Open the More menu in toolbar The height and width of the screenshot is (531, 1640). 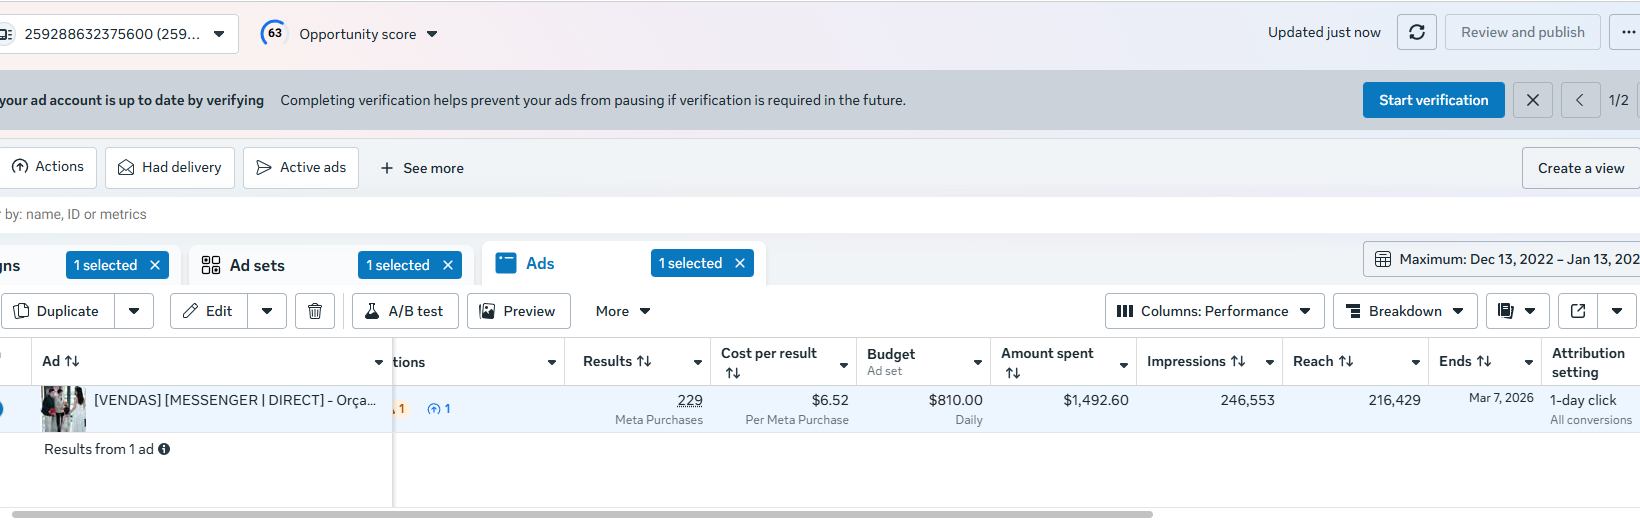622,311
